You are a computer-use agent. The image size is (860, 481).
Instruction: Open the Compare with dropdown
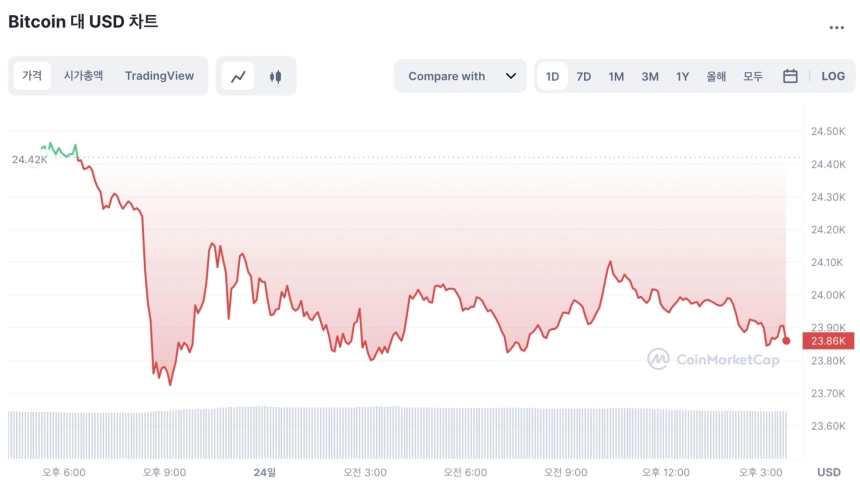[460, 76]
